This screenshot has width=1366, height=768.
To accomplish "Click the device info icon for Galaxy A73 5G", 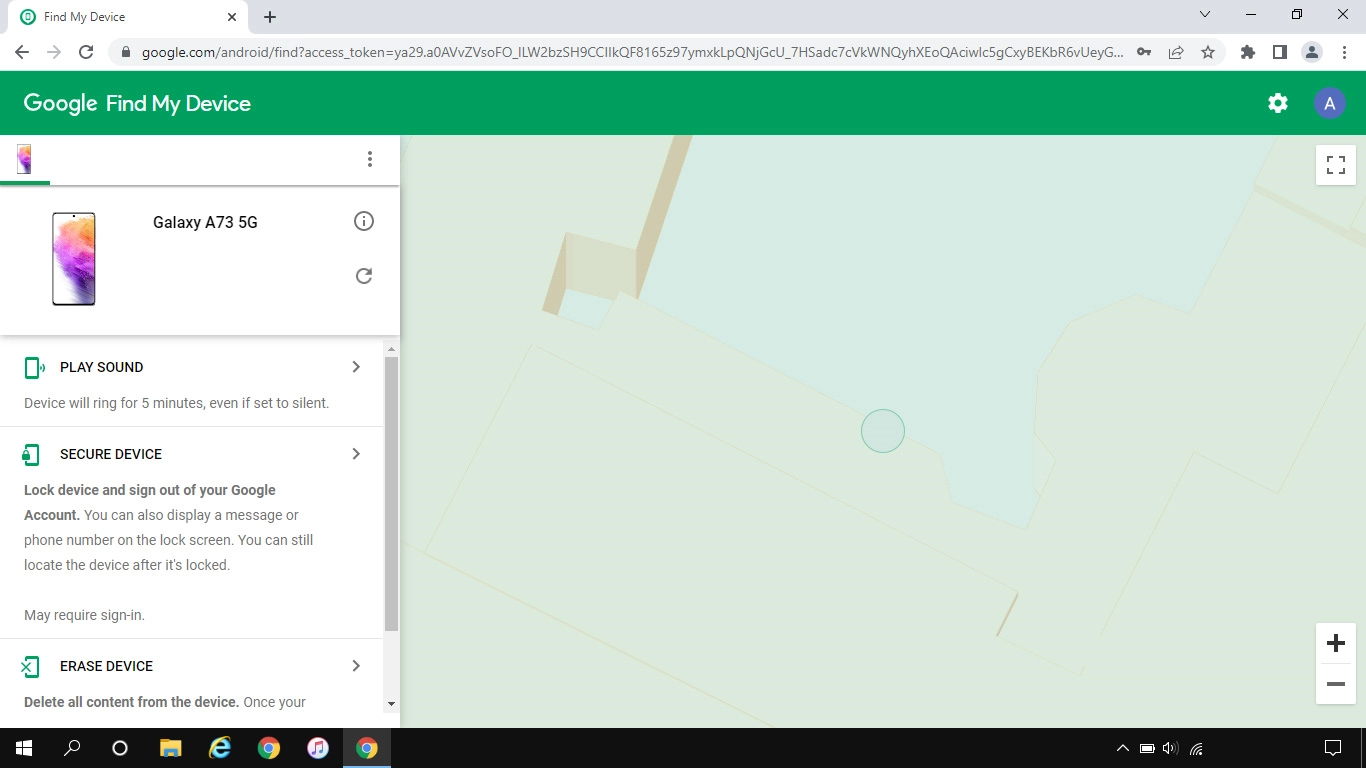I will tap(364, 221).
